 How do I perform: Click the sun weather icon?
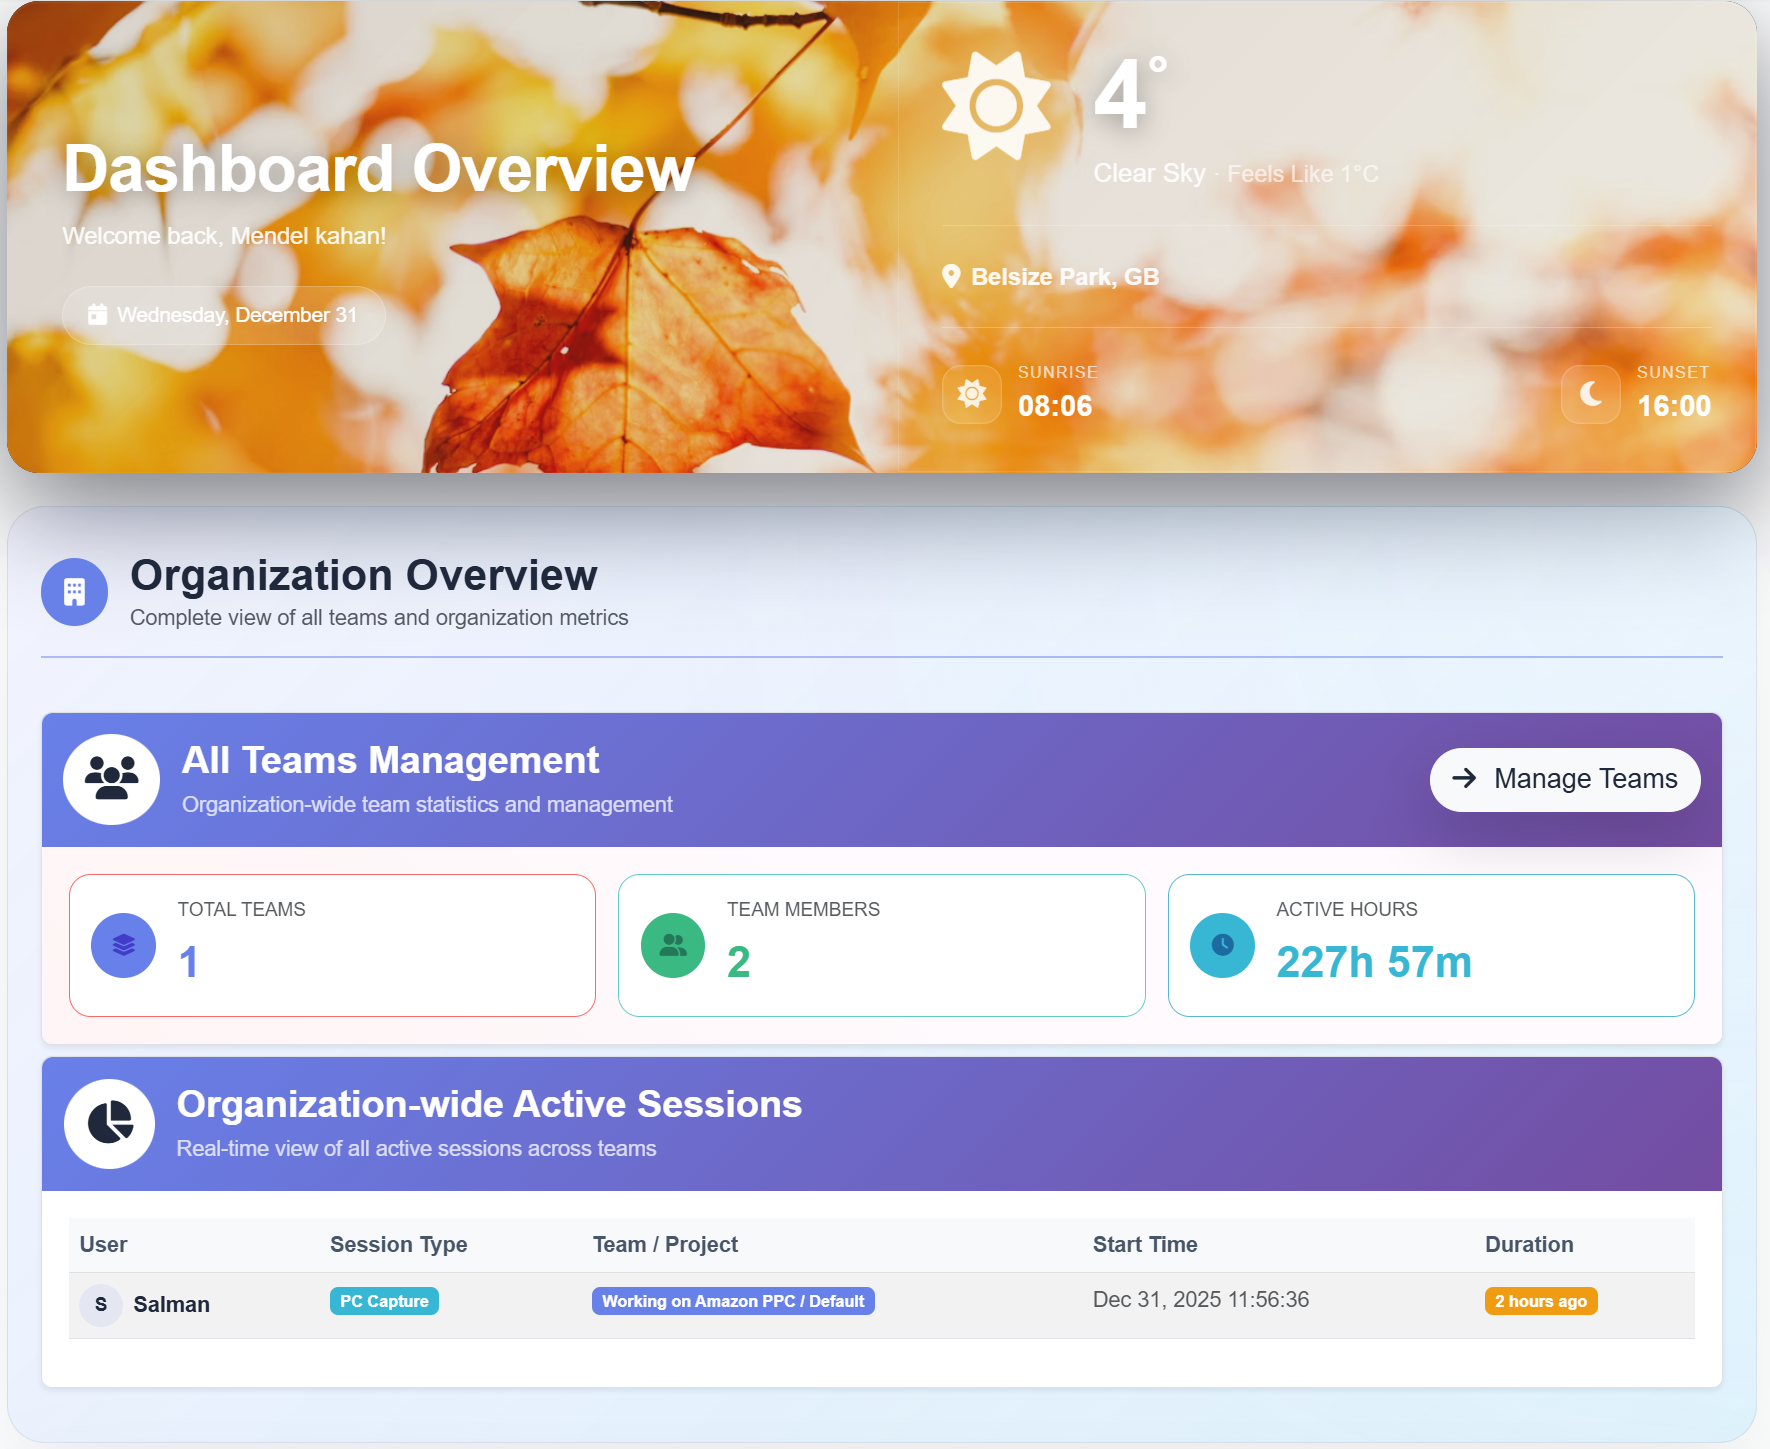click(998, 104)
